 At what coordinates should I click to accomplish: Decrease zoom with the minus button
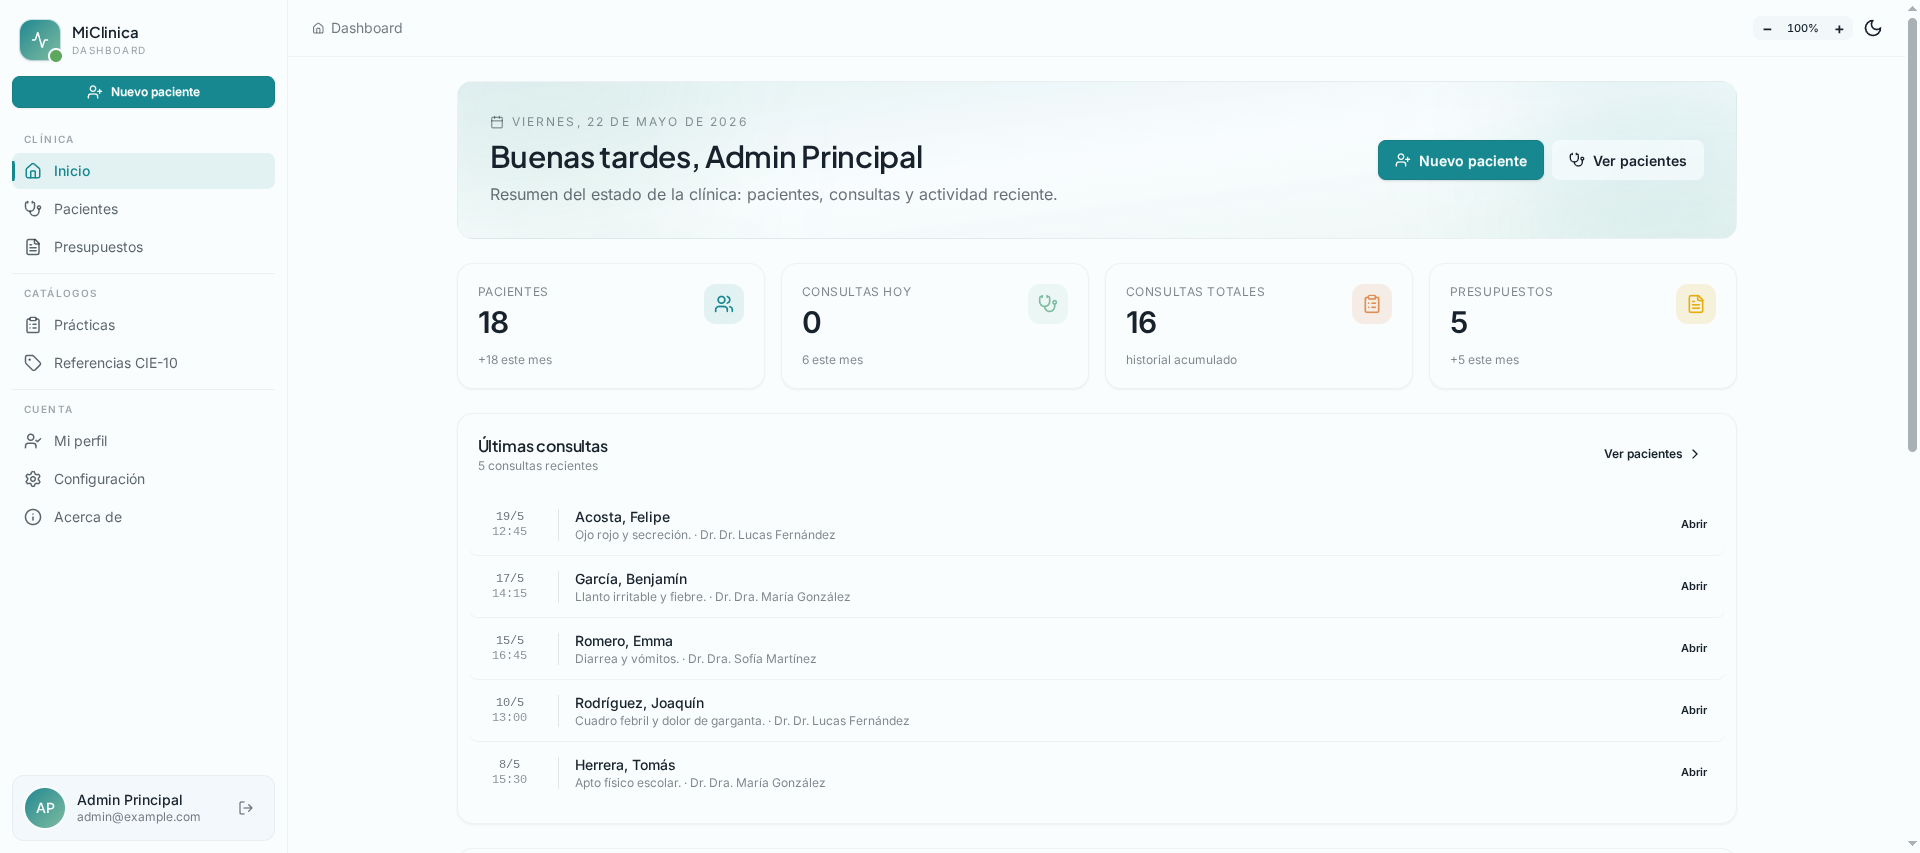(x=1767, y=29)
